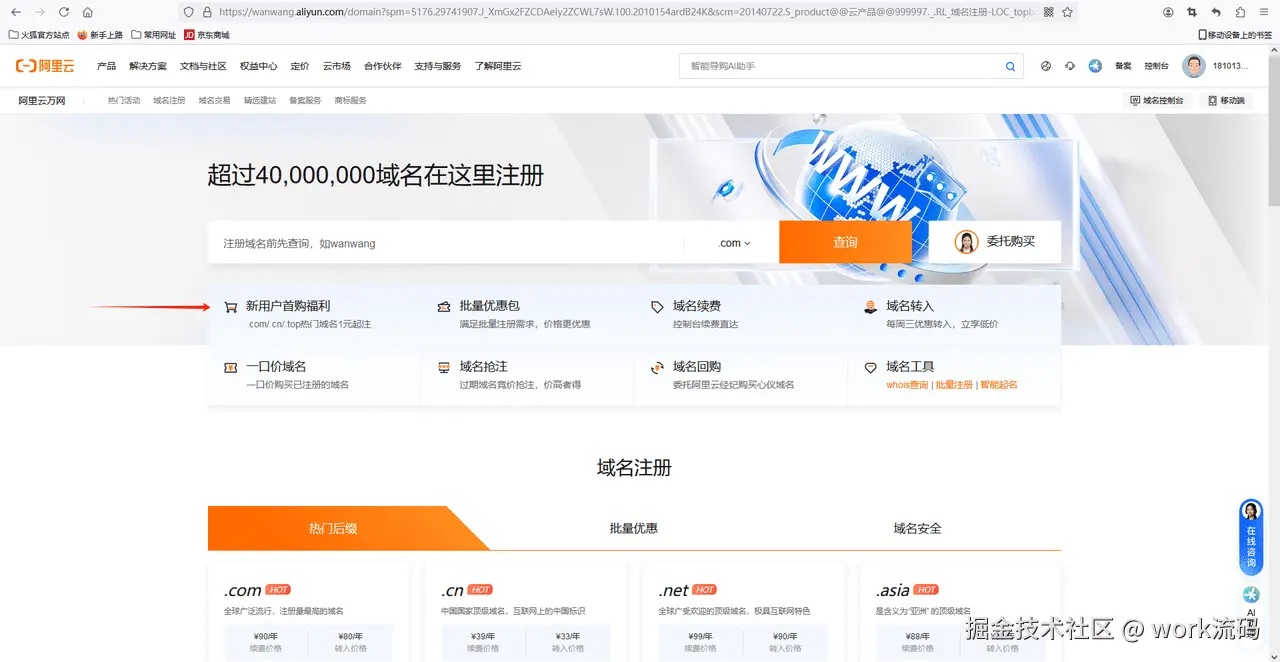Click the 委托购买 button

pos(995,242)
